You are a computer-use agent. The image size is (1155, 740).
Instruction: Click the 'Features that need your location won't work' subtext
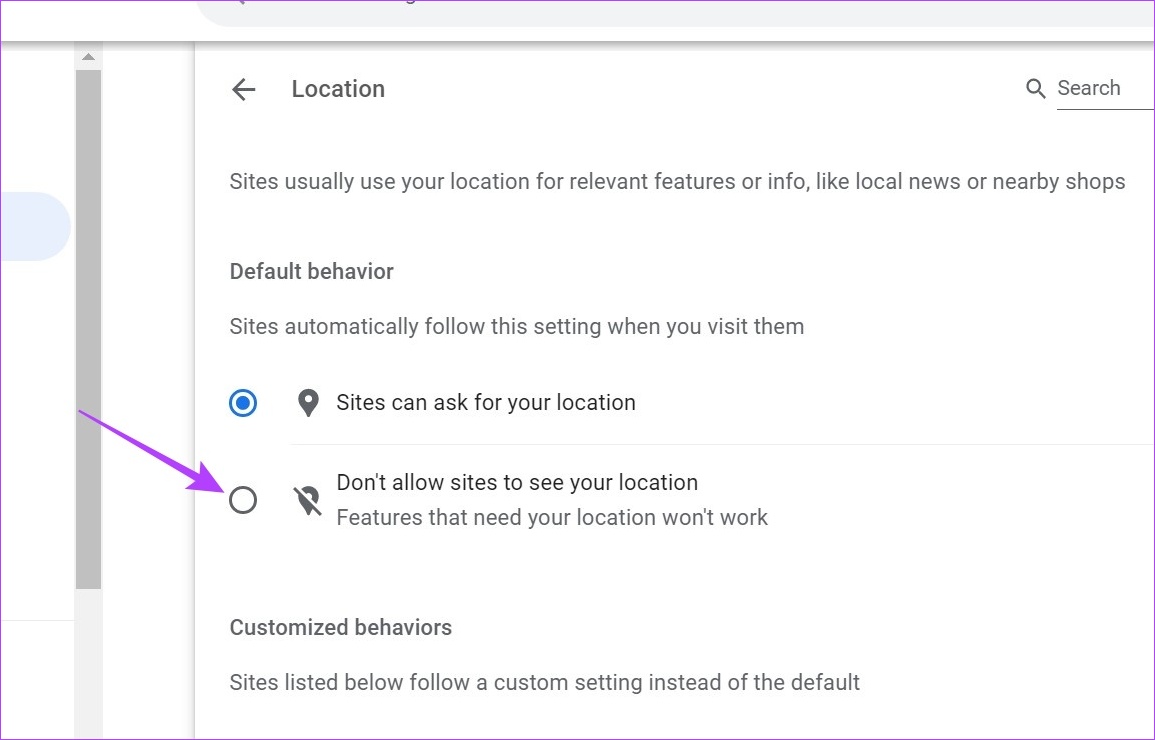point(552,517)
